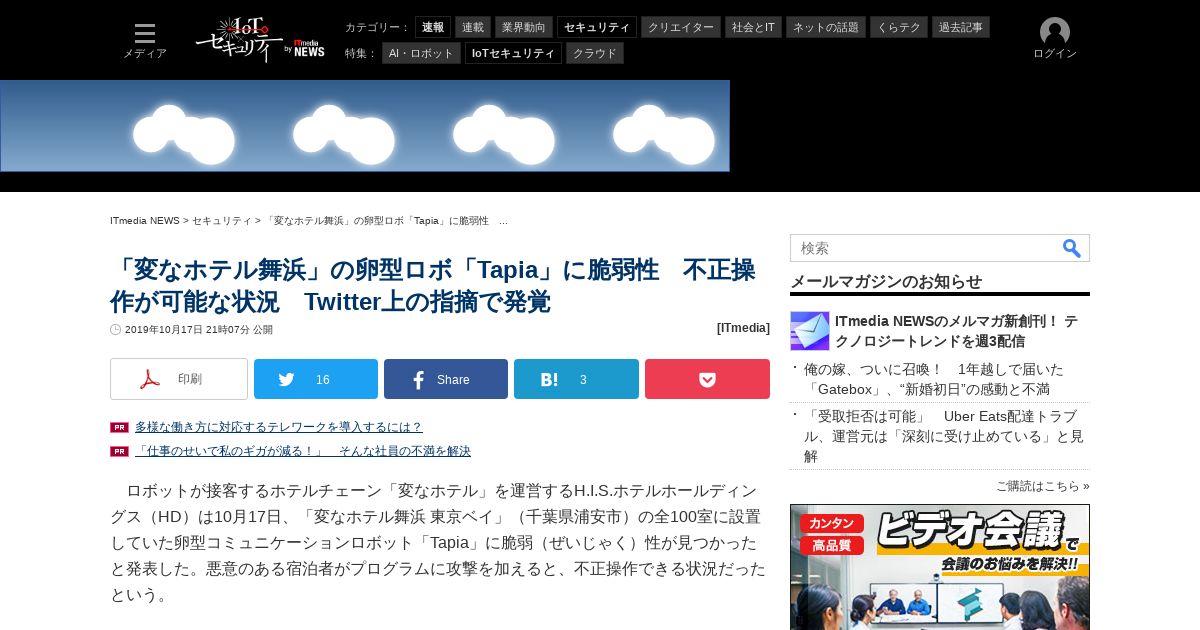Image resolution: width=1200 pixels, height=630 pixels.
Task: Focus the 検索 search input field
Action: tap(925, 248)
